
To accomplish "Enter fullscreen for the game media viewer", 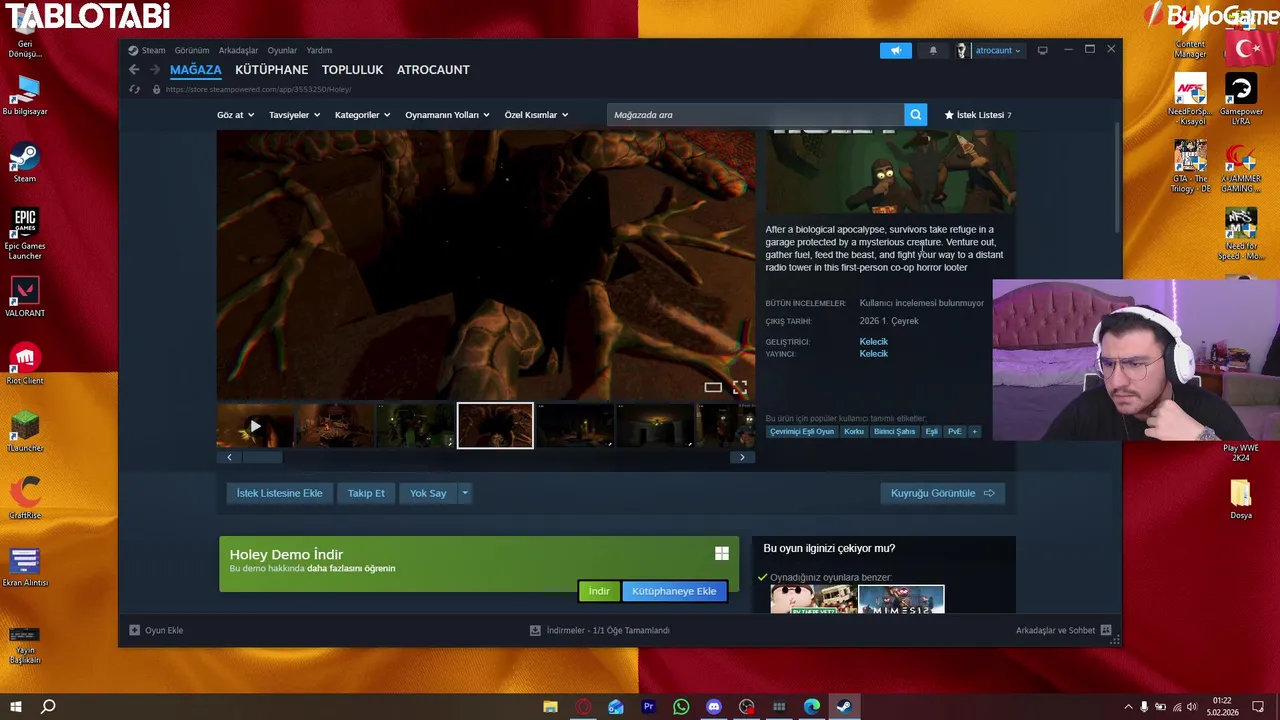I will click(740, 387).
